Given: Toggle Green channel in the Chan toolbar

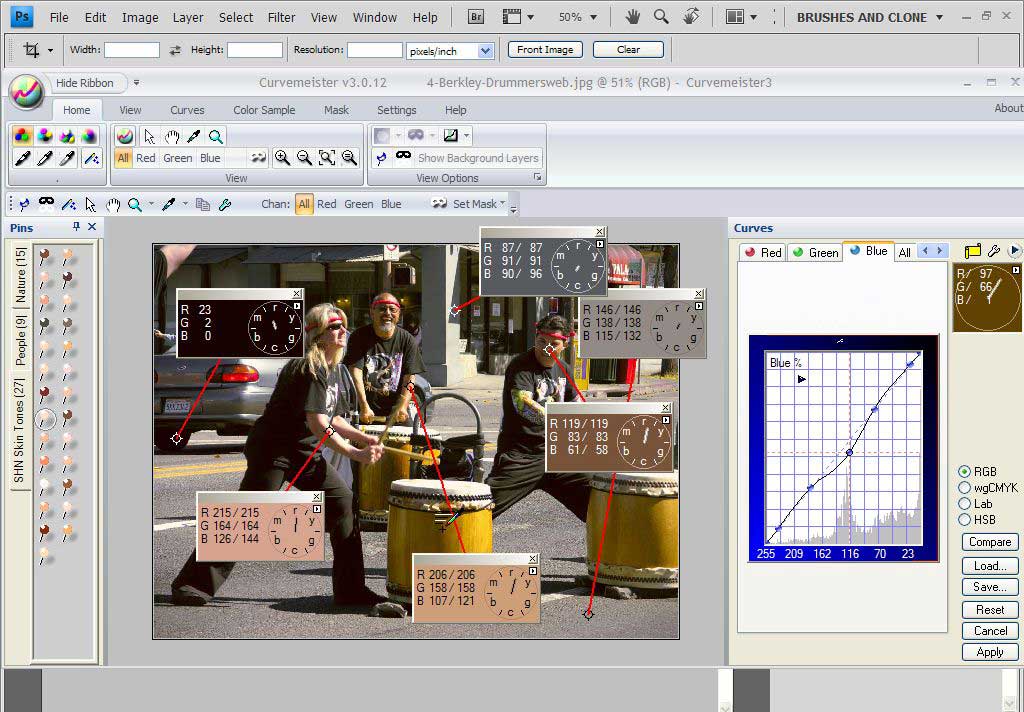Looking at the screenshot, I should click(359, 204).
